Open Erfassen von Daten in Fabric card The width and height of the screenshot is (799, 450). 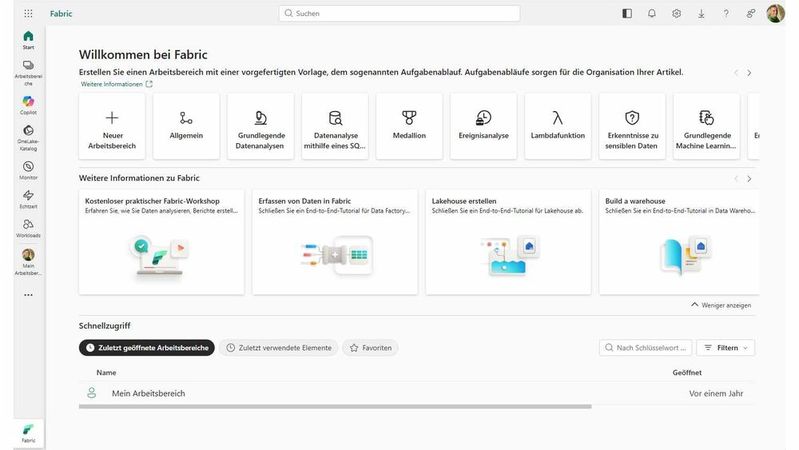pyautogui.click(x=335, y=242)
